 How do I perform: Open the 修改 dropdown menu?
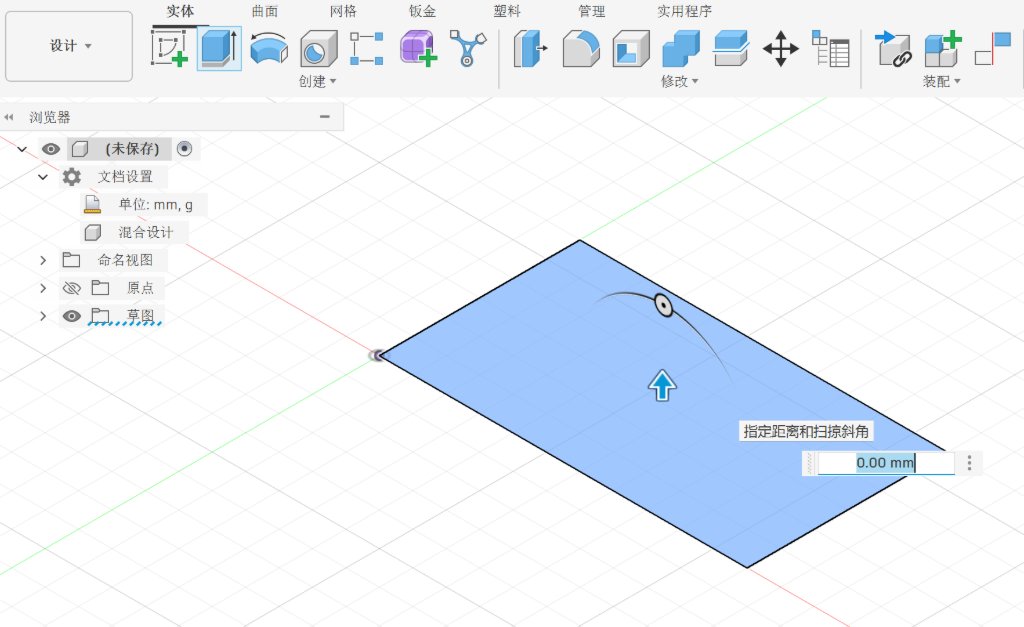click(679, 82)
